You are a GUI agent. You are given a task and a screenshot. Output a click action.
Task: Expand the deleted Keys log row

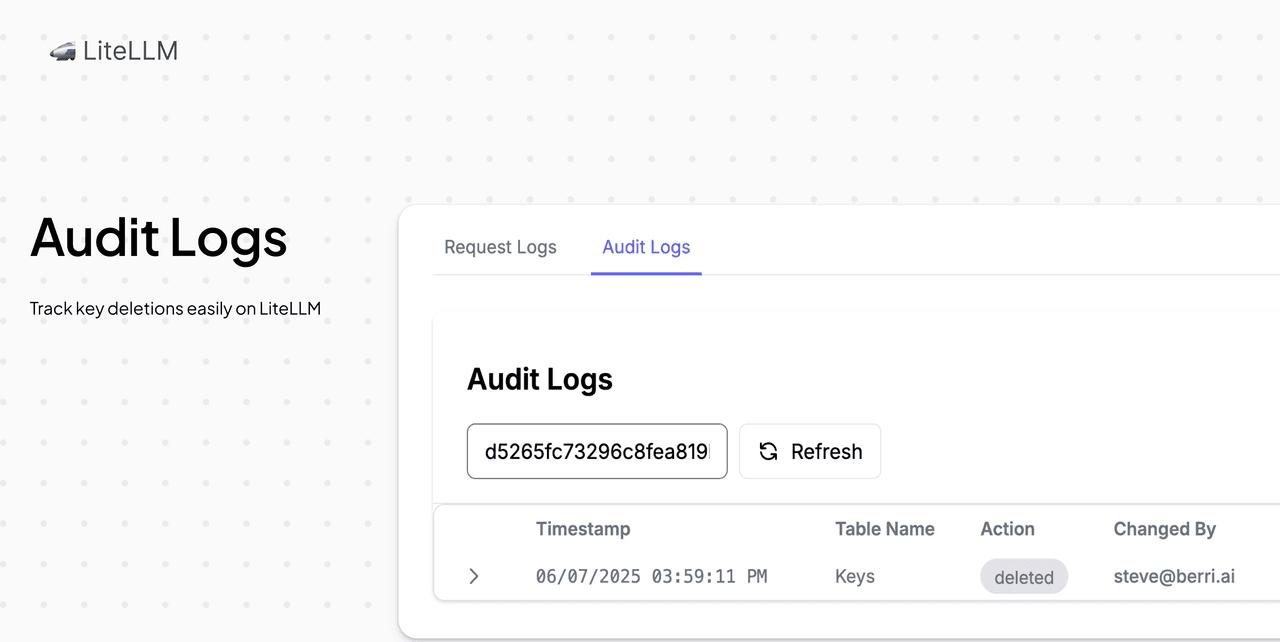(474, 576)
